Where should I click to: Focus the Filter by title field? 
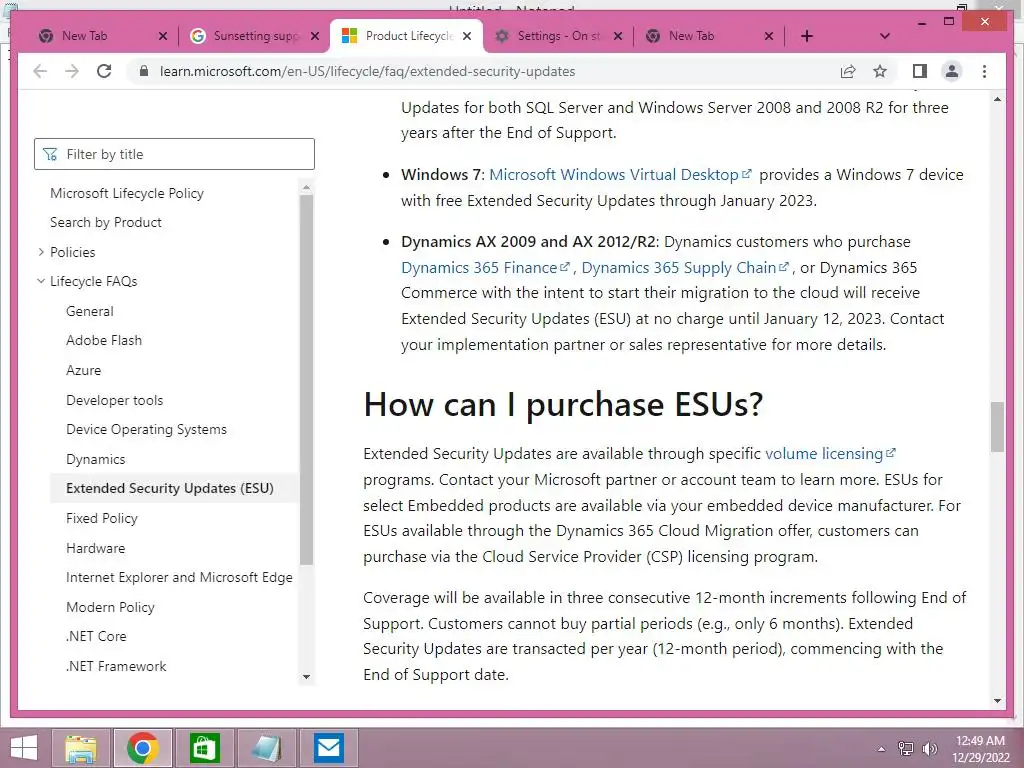(174, 154)
